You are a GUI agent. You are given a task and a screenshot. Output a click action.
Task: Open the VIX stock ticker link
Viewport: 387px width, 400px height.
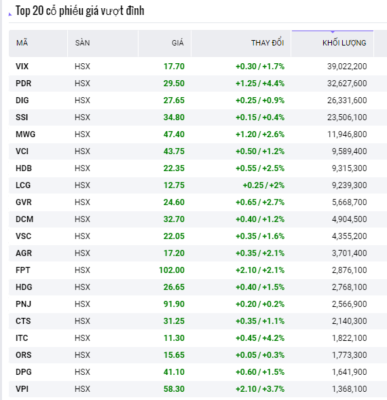pyautogui.click(x=22, y=66)
